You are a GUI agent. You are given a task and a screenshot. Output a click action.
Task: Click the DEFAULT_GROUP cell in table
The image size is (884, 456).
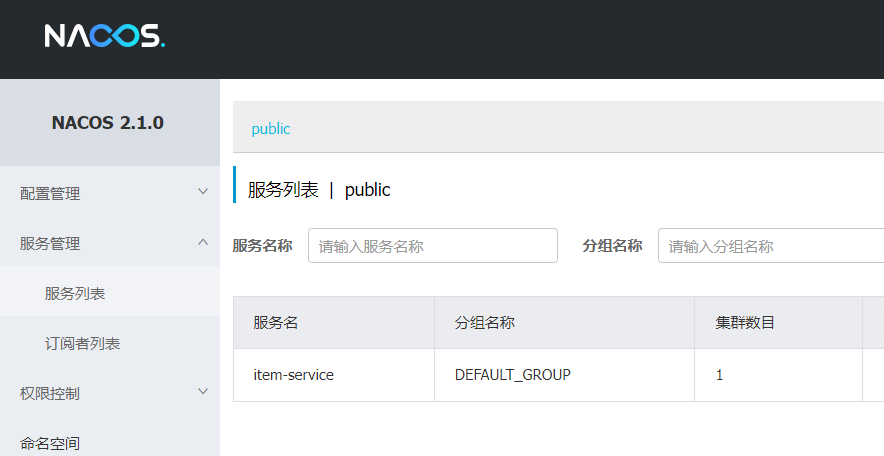point(513,375)
